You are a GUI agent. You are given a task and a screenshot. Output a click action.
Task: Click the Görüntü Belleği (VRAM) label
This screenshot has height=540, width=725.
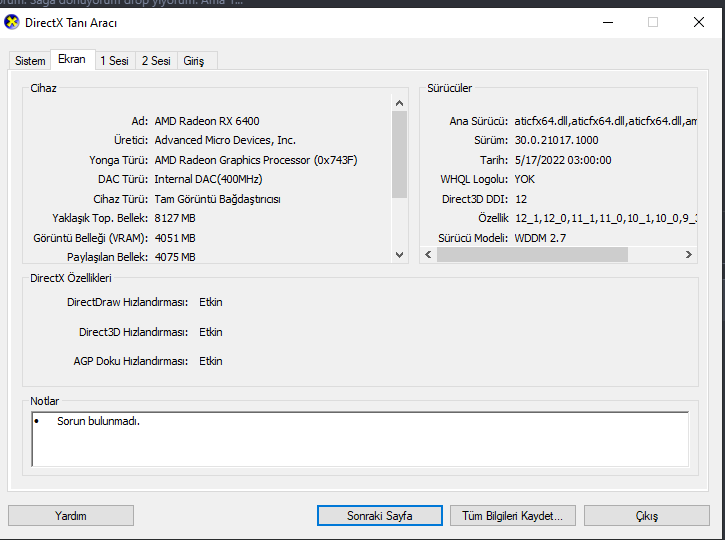point(91,238)
